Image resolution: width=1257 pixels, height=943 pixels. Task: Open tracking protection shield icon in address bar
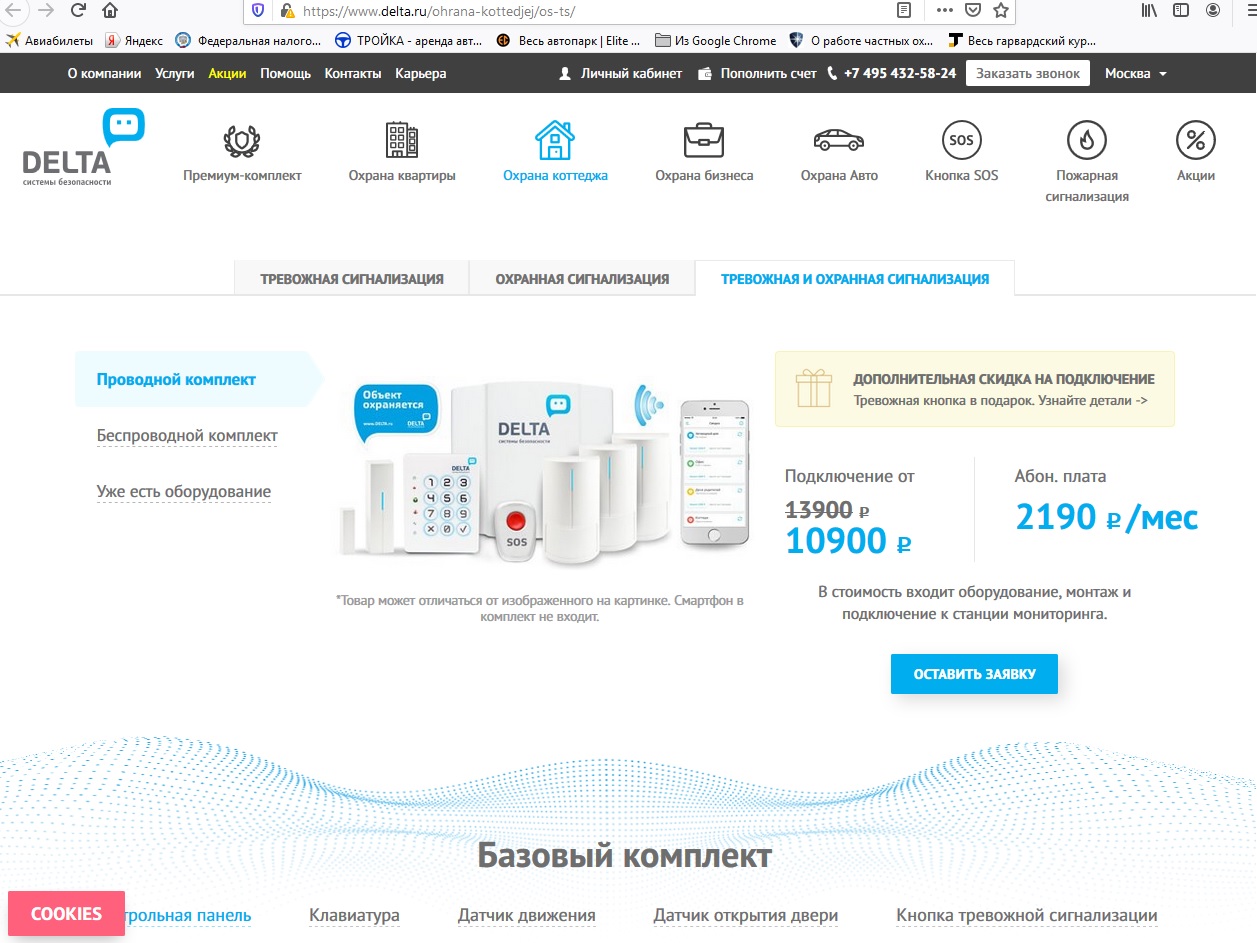259,11
